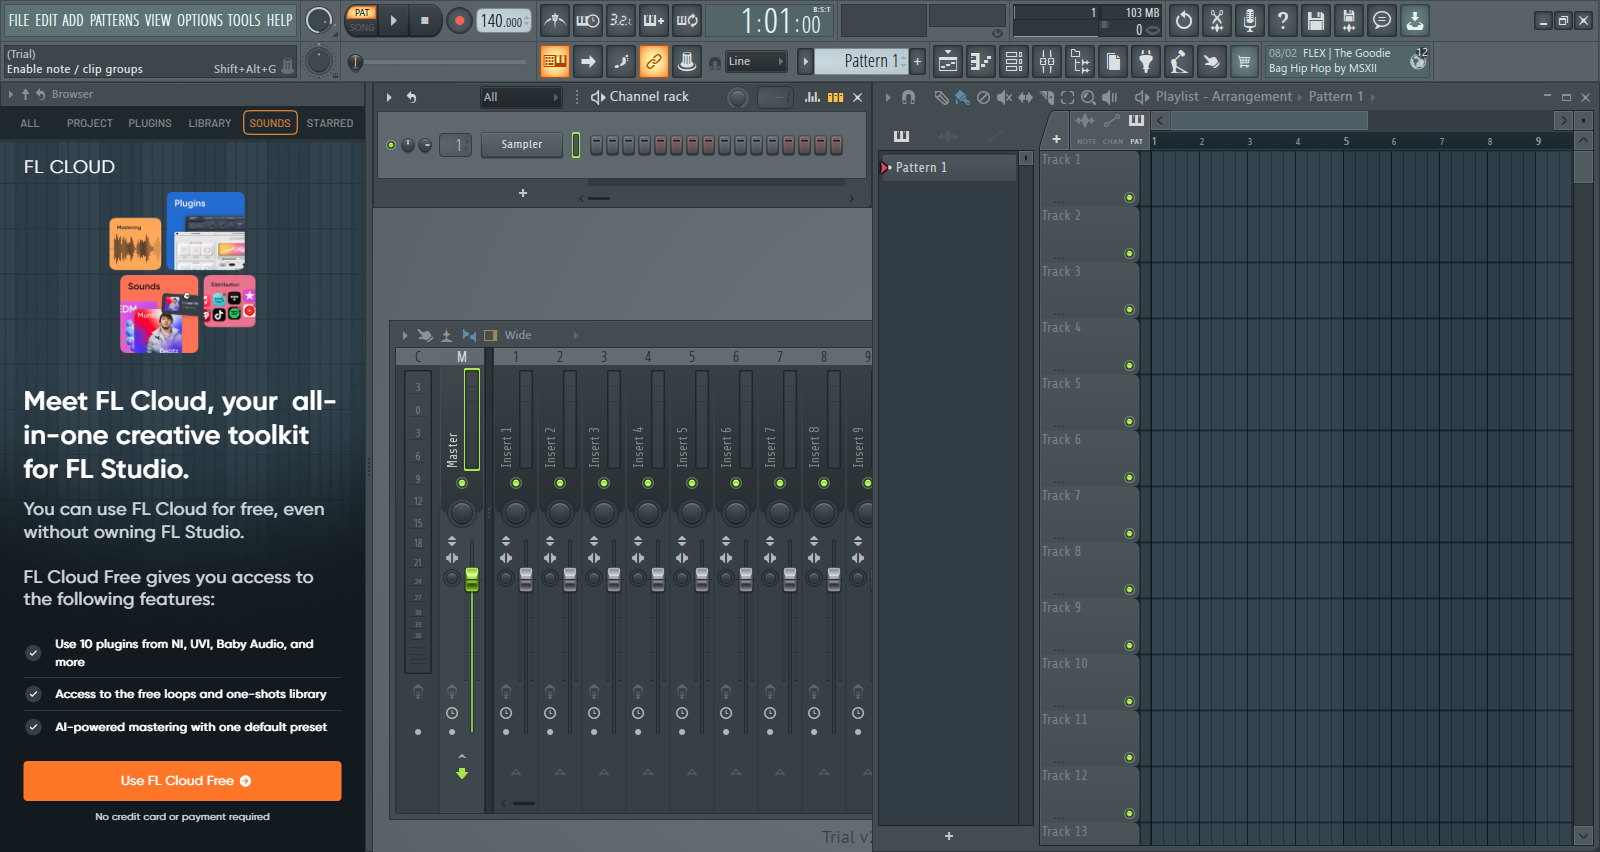Image resolution: width=1600 pixels, height=852 pixels.
Task: Open the Piano roll view icon
Action: point(981,61)
